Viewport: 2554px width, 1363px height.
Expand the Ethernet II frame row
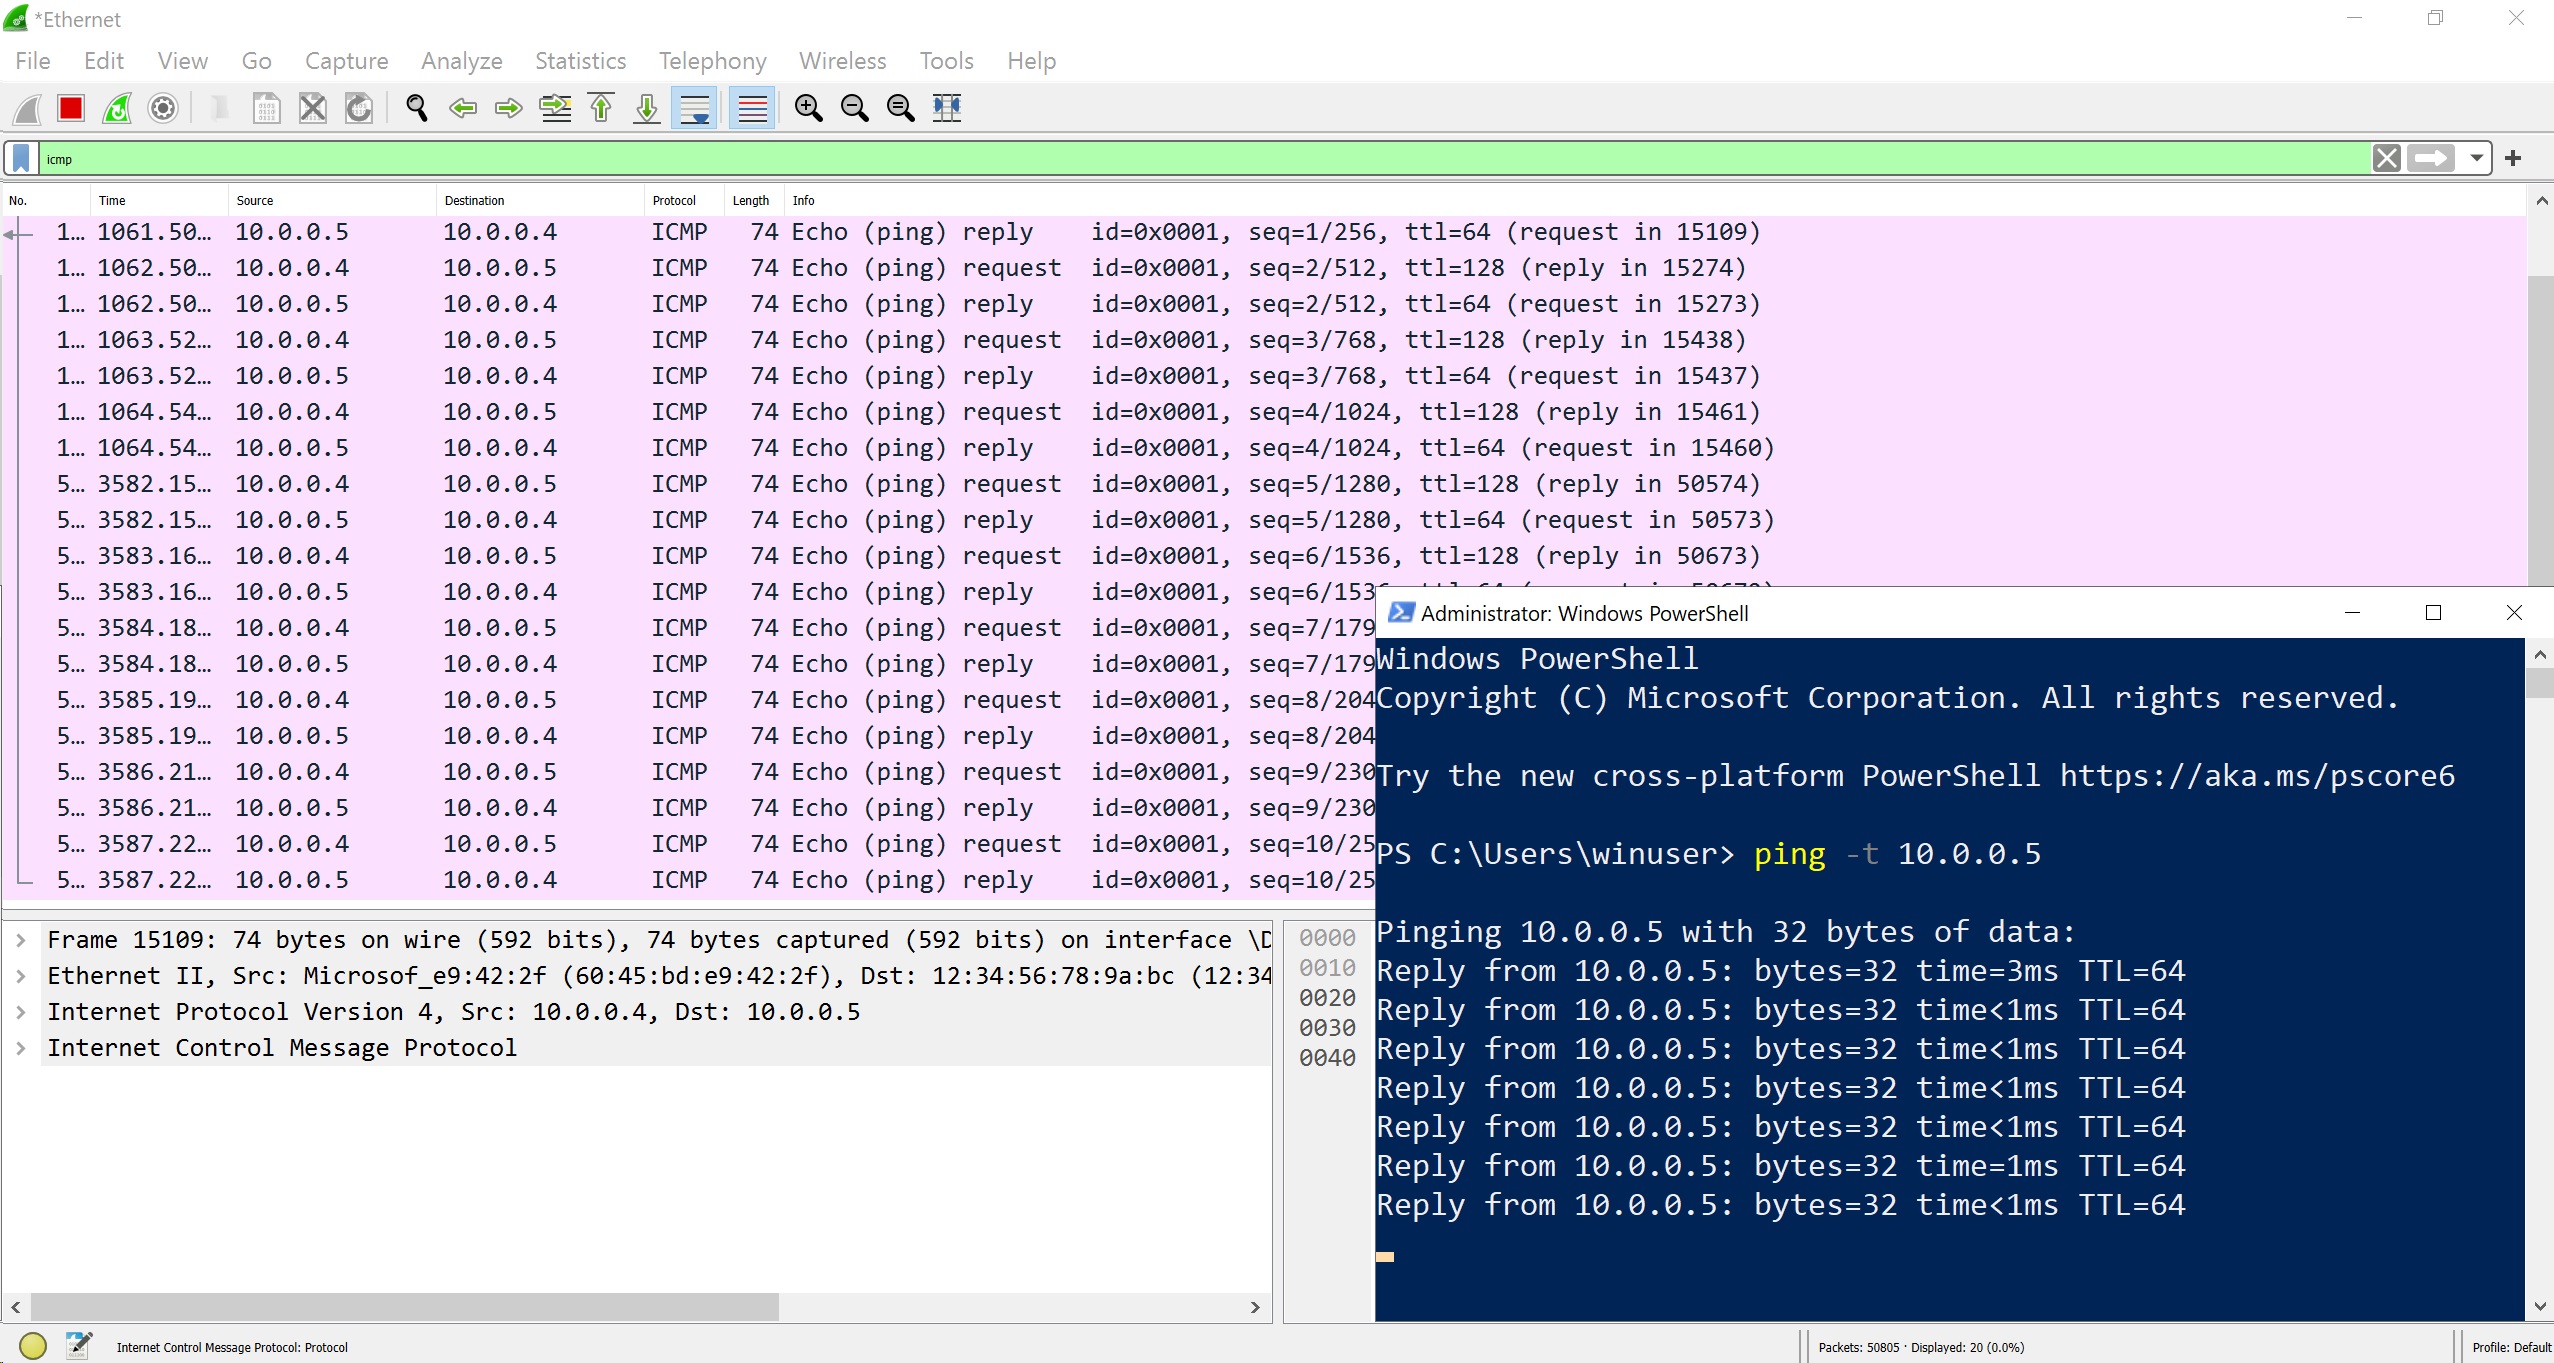click(24, 975)
